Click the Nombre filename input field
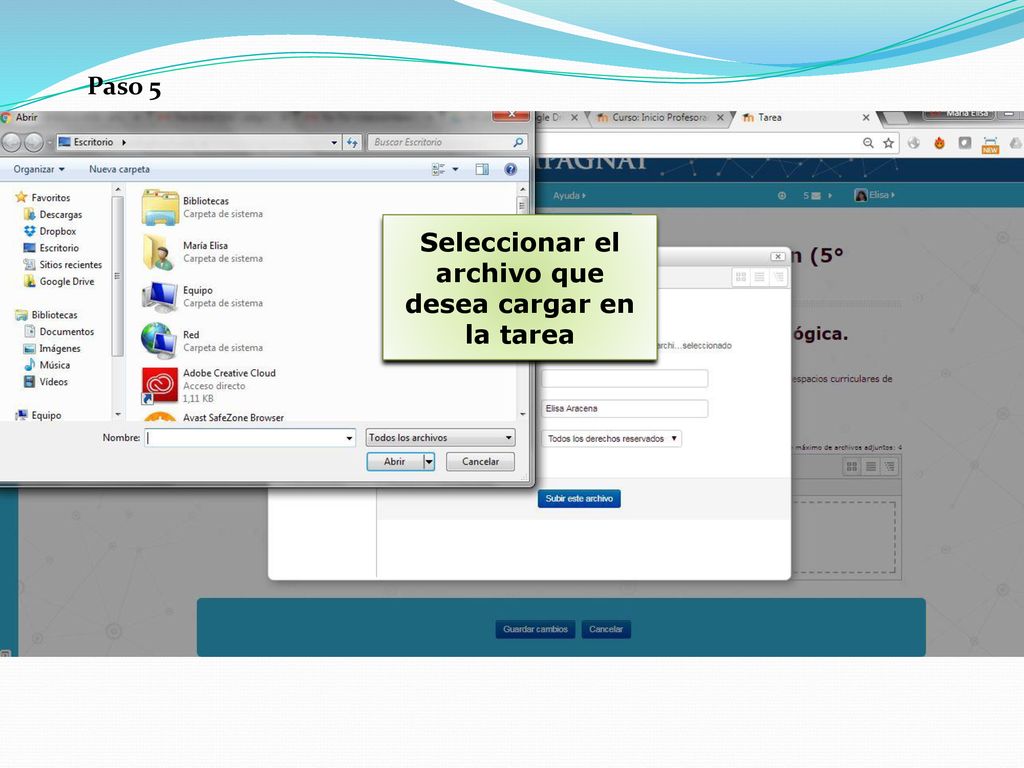The width and height of the screenshot is (1024, 768). pos(249,438)
